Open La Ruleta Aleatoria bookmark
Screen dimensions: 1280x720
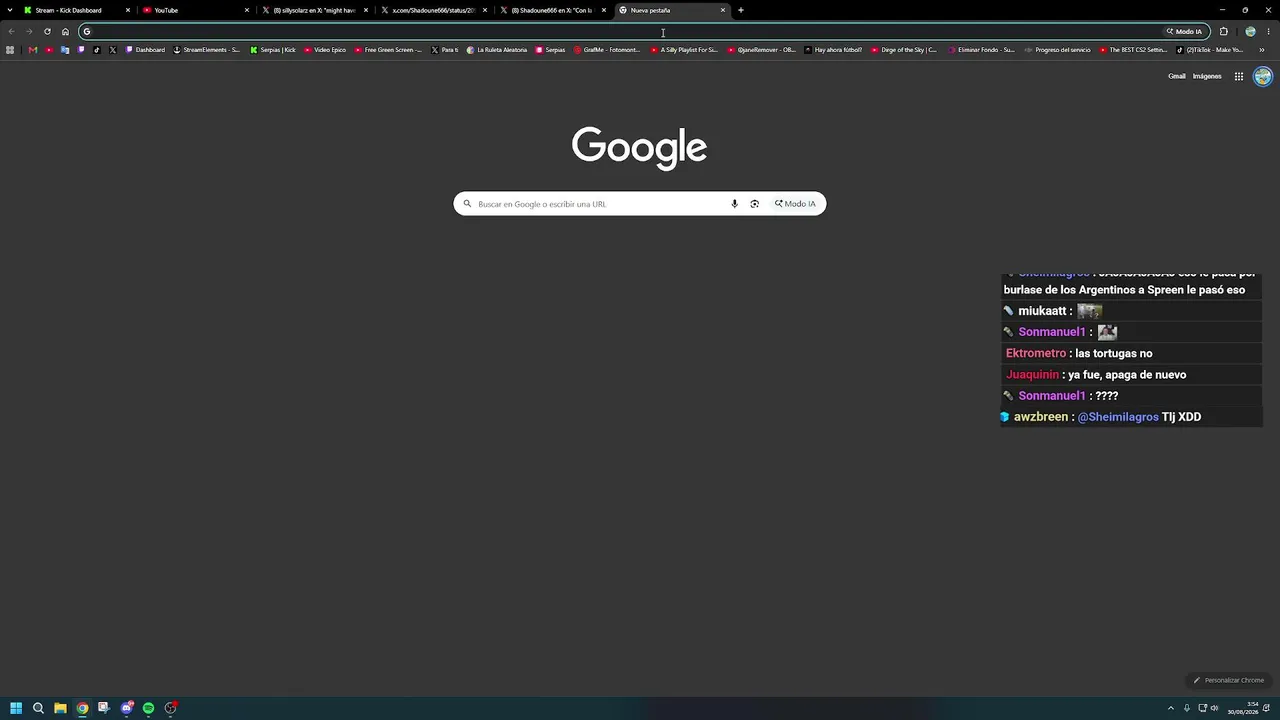[496, 50]
